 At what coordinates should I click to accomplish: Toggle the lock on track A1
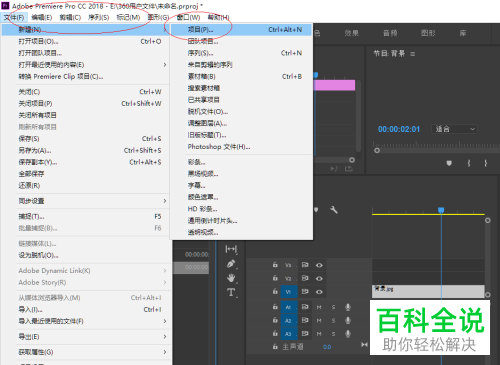click(x=275, y=307)
